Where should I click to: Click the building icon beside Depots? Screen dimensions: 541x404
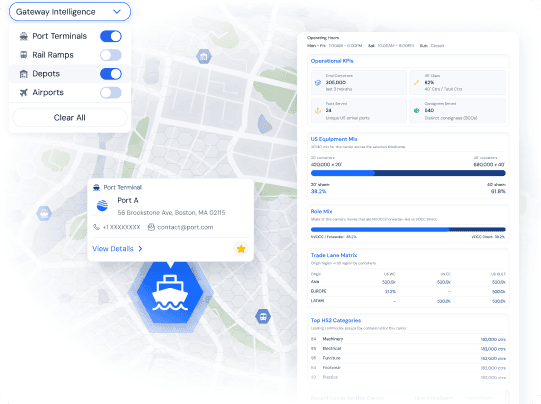(23, 74)
